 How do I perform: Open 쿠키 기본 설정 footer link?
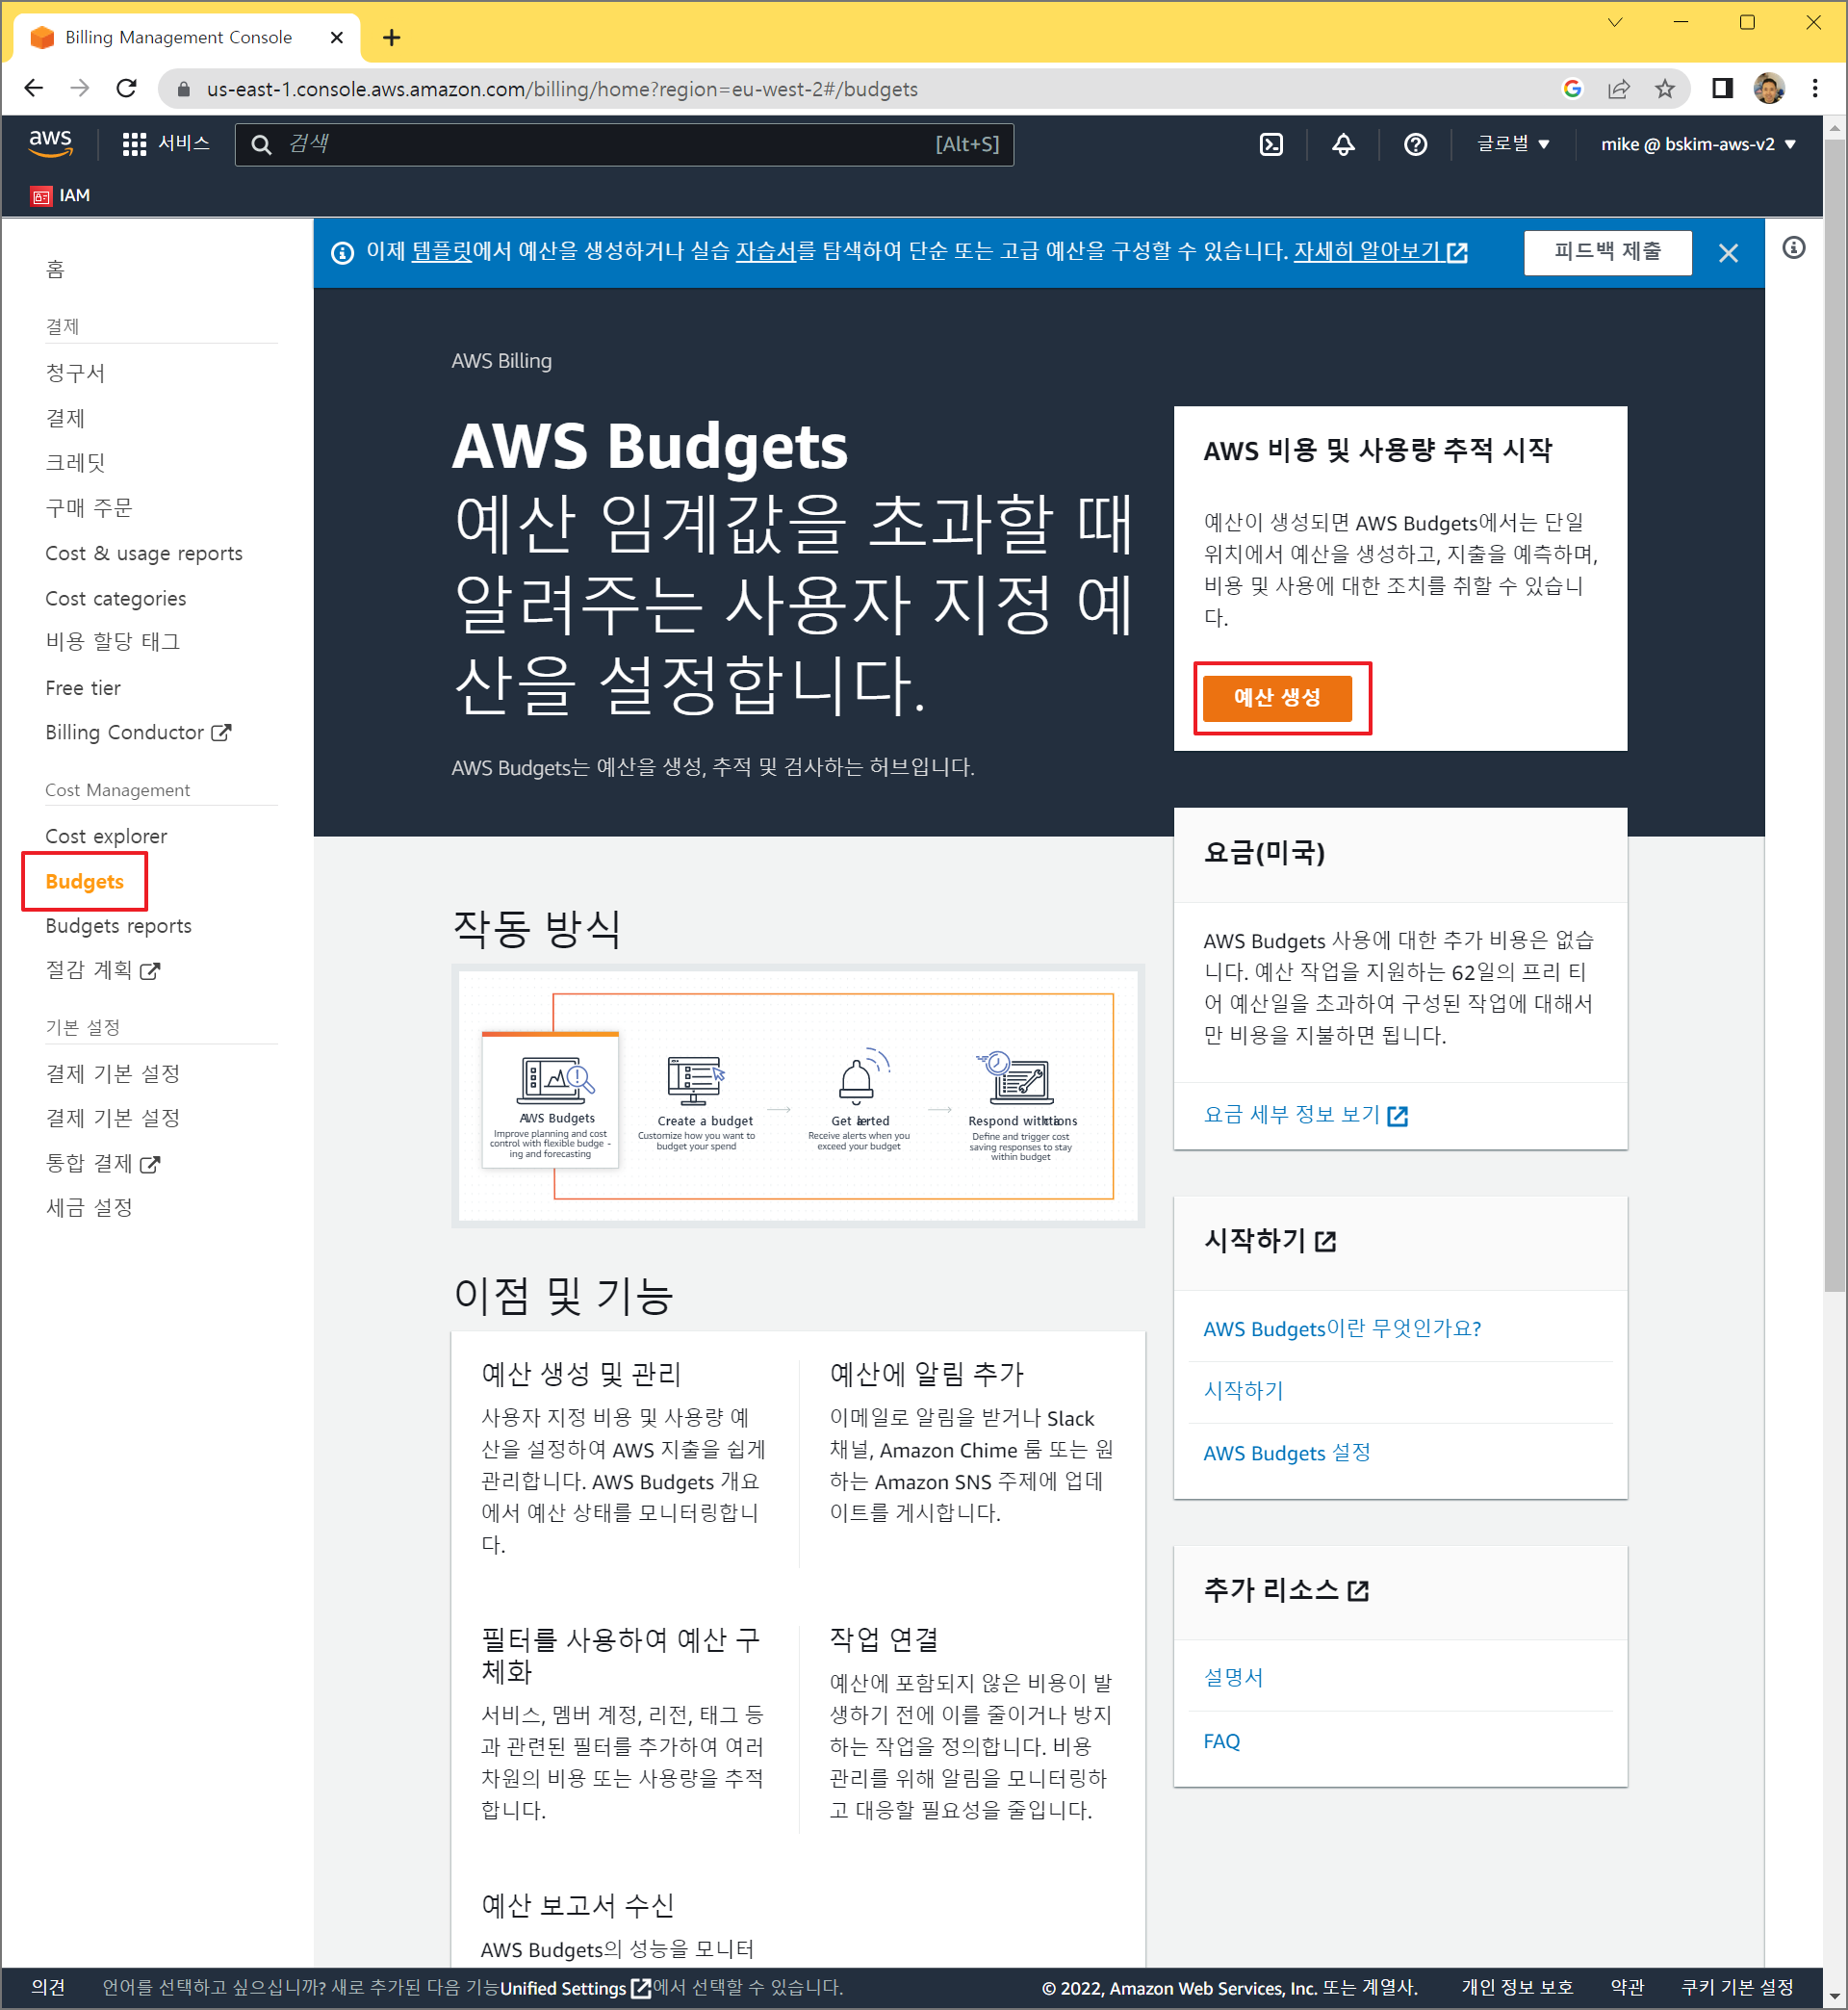click(1738, 1988)
